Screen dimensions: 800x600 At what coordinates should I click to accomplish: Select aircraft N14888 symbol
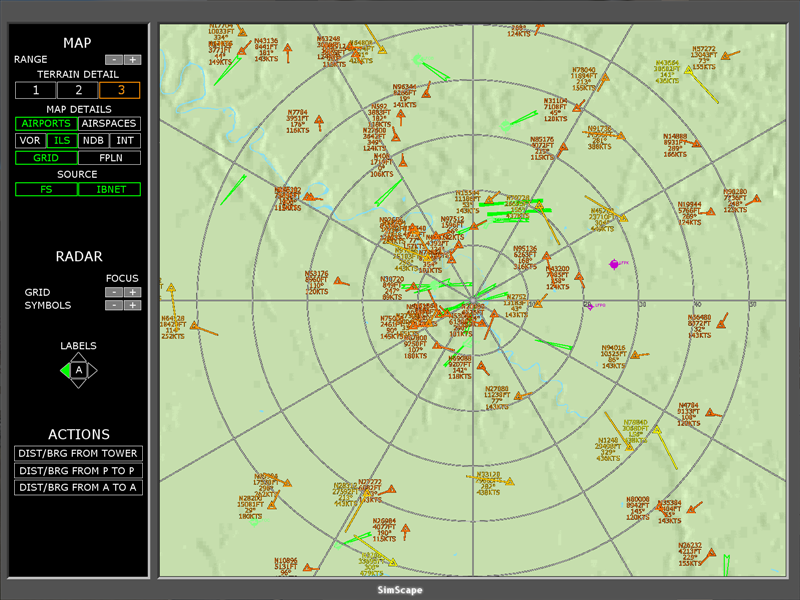tap(696, 144)
